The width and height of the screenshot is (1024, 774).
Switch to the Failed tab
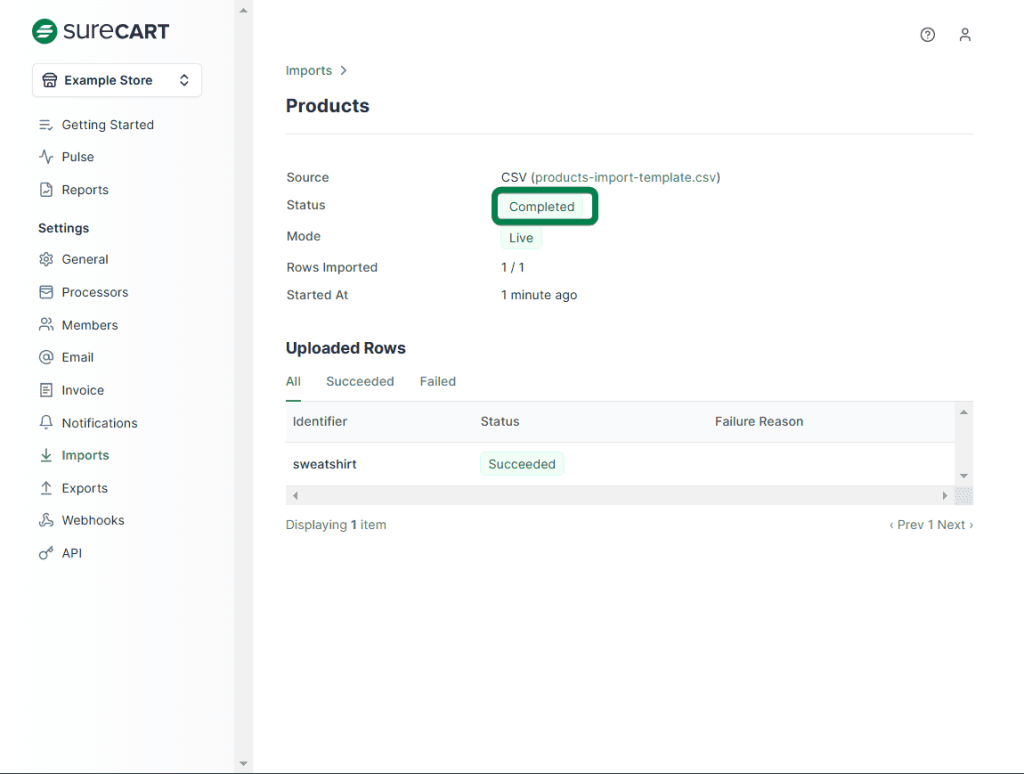click(x=437, y=381)
